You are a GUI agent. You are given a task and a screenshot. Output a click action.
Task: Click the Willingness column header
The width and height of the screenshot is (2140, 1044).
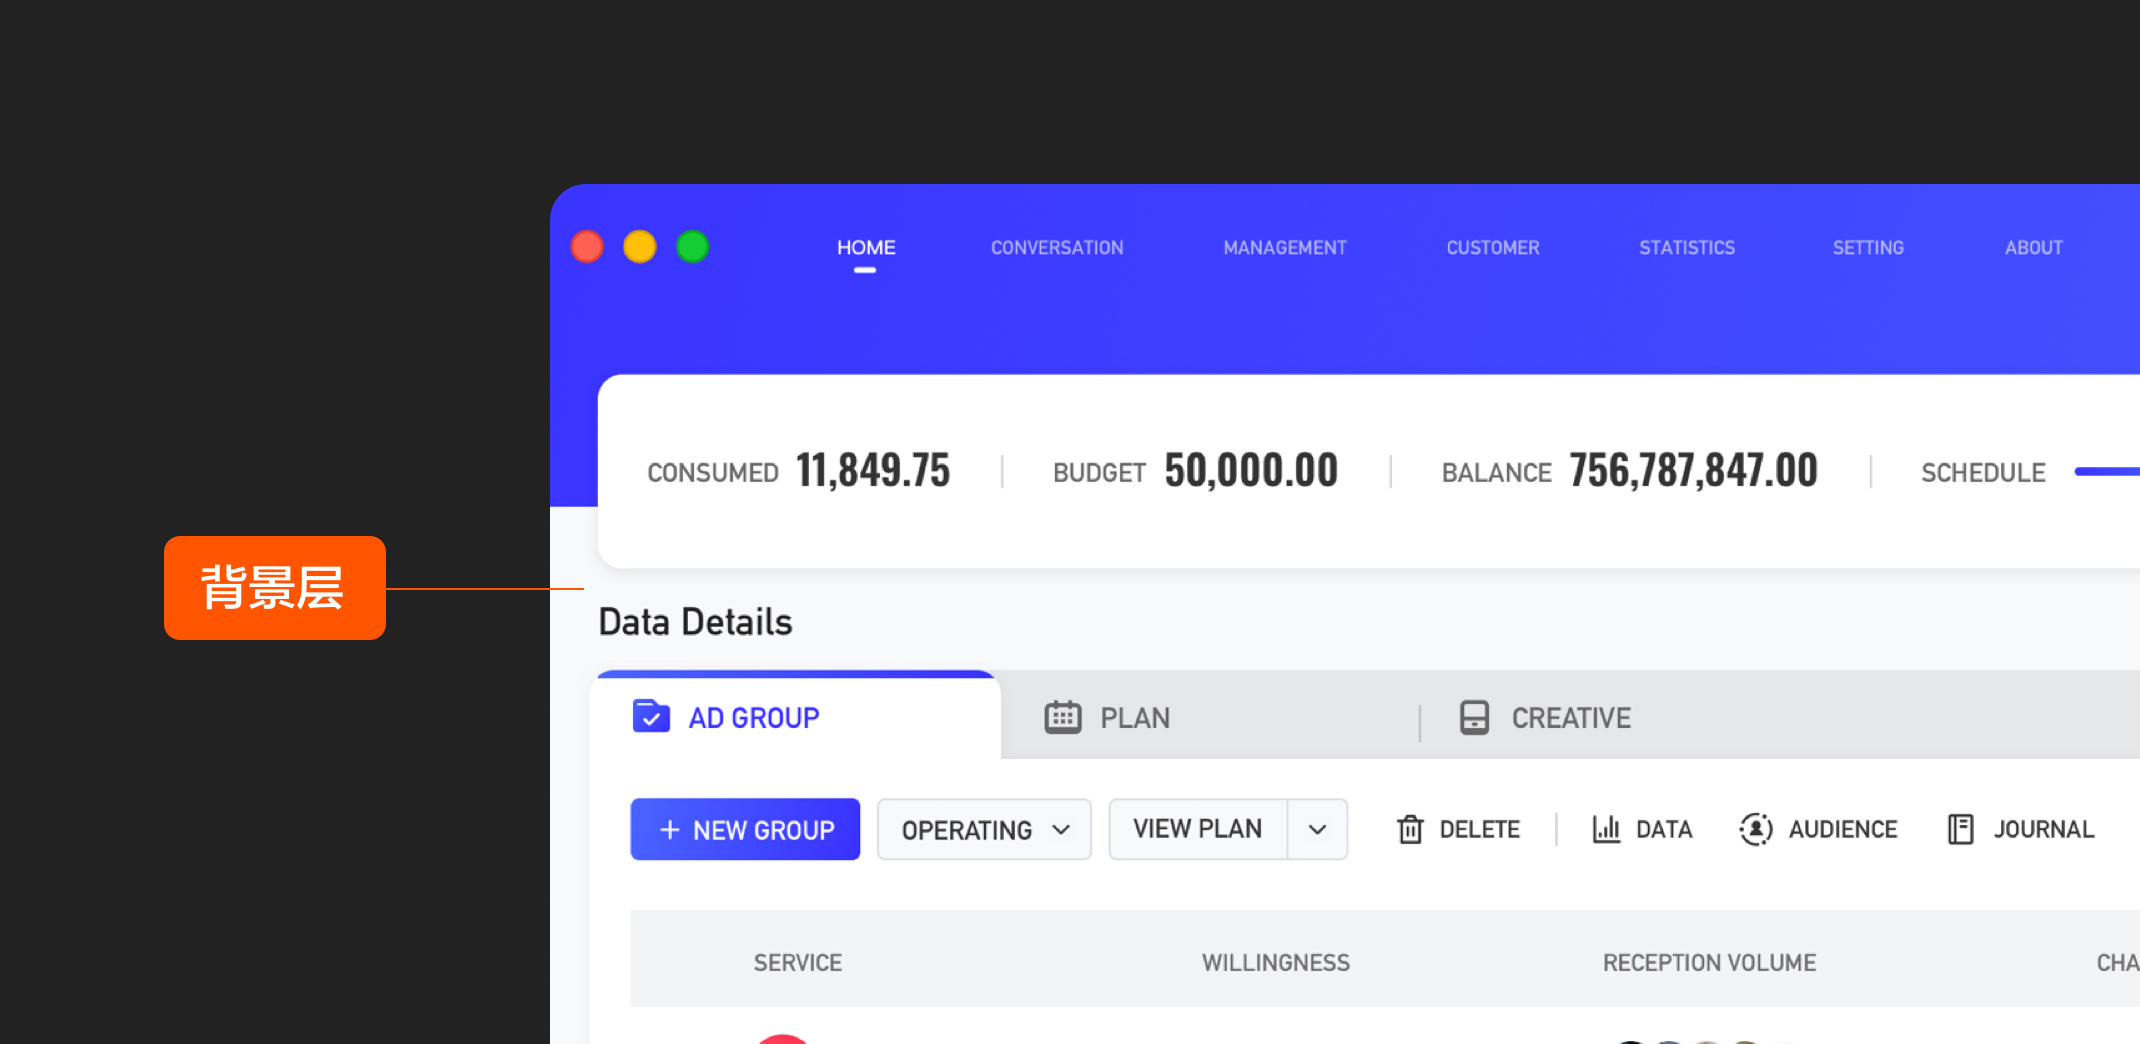coord(1275,963)
